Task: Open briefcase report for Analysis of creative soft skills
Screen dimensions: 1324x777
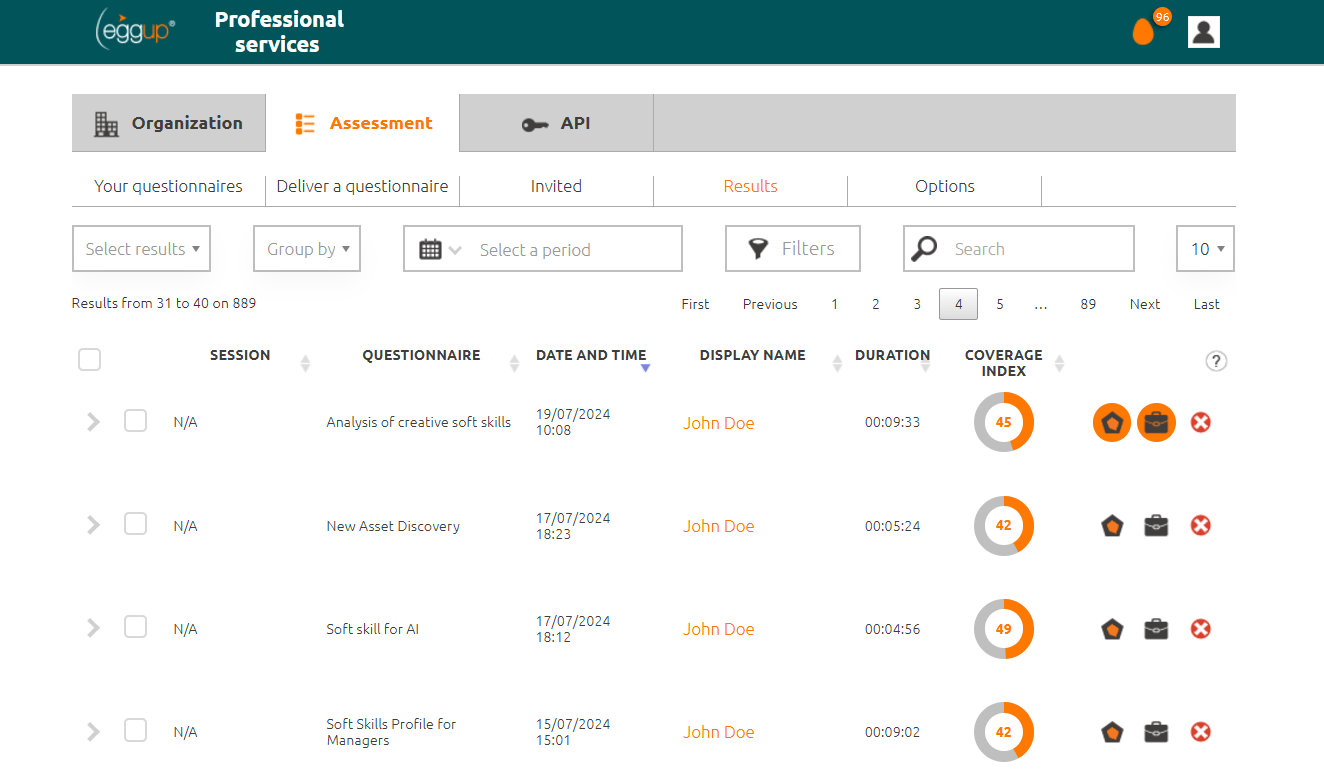Action: [1156, 423]
